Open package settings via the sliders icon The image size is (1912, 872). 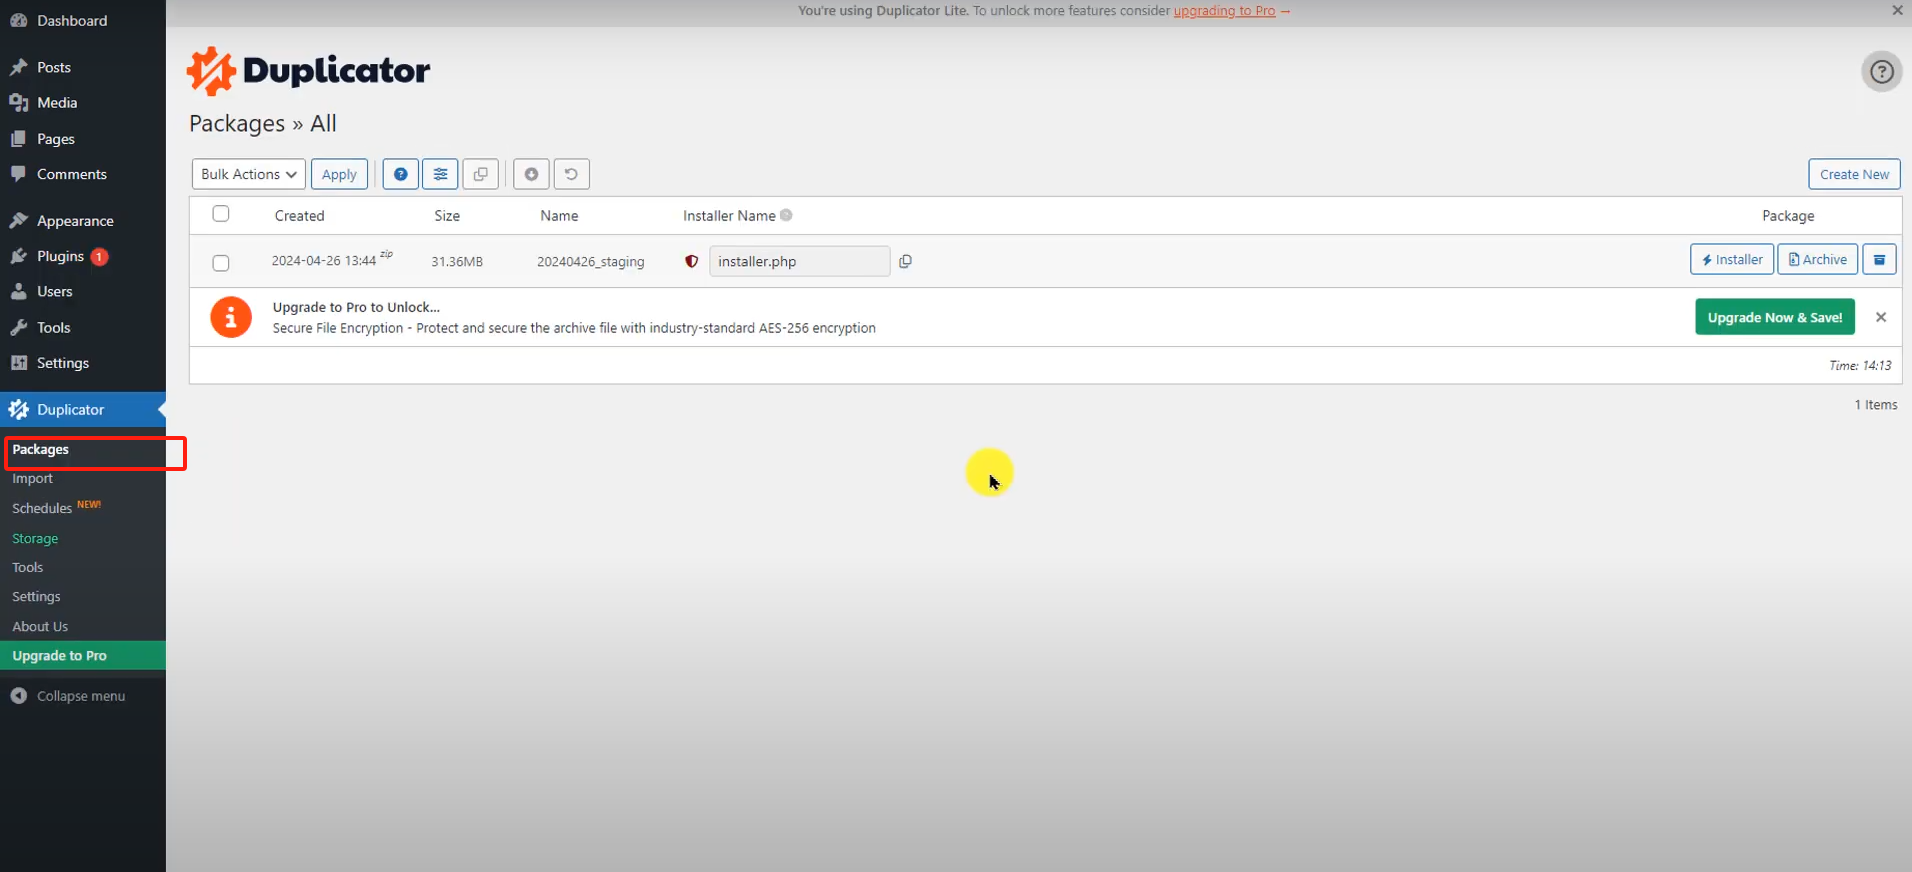(x=440, y=174)
